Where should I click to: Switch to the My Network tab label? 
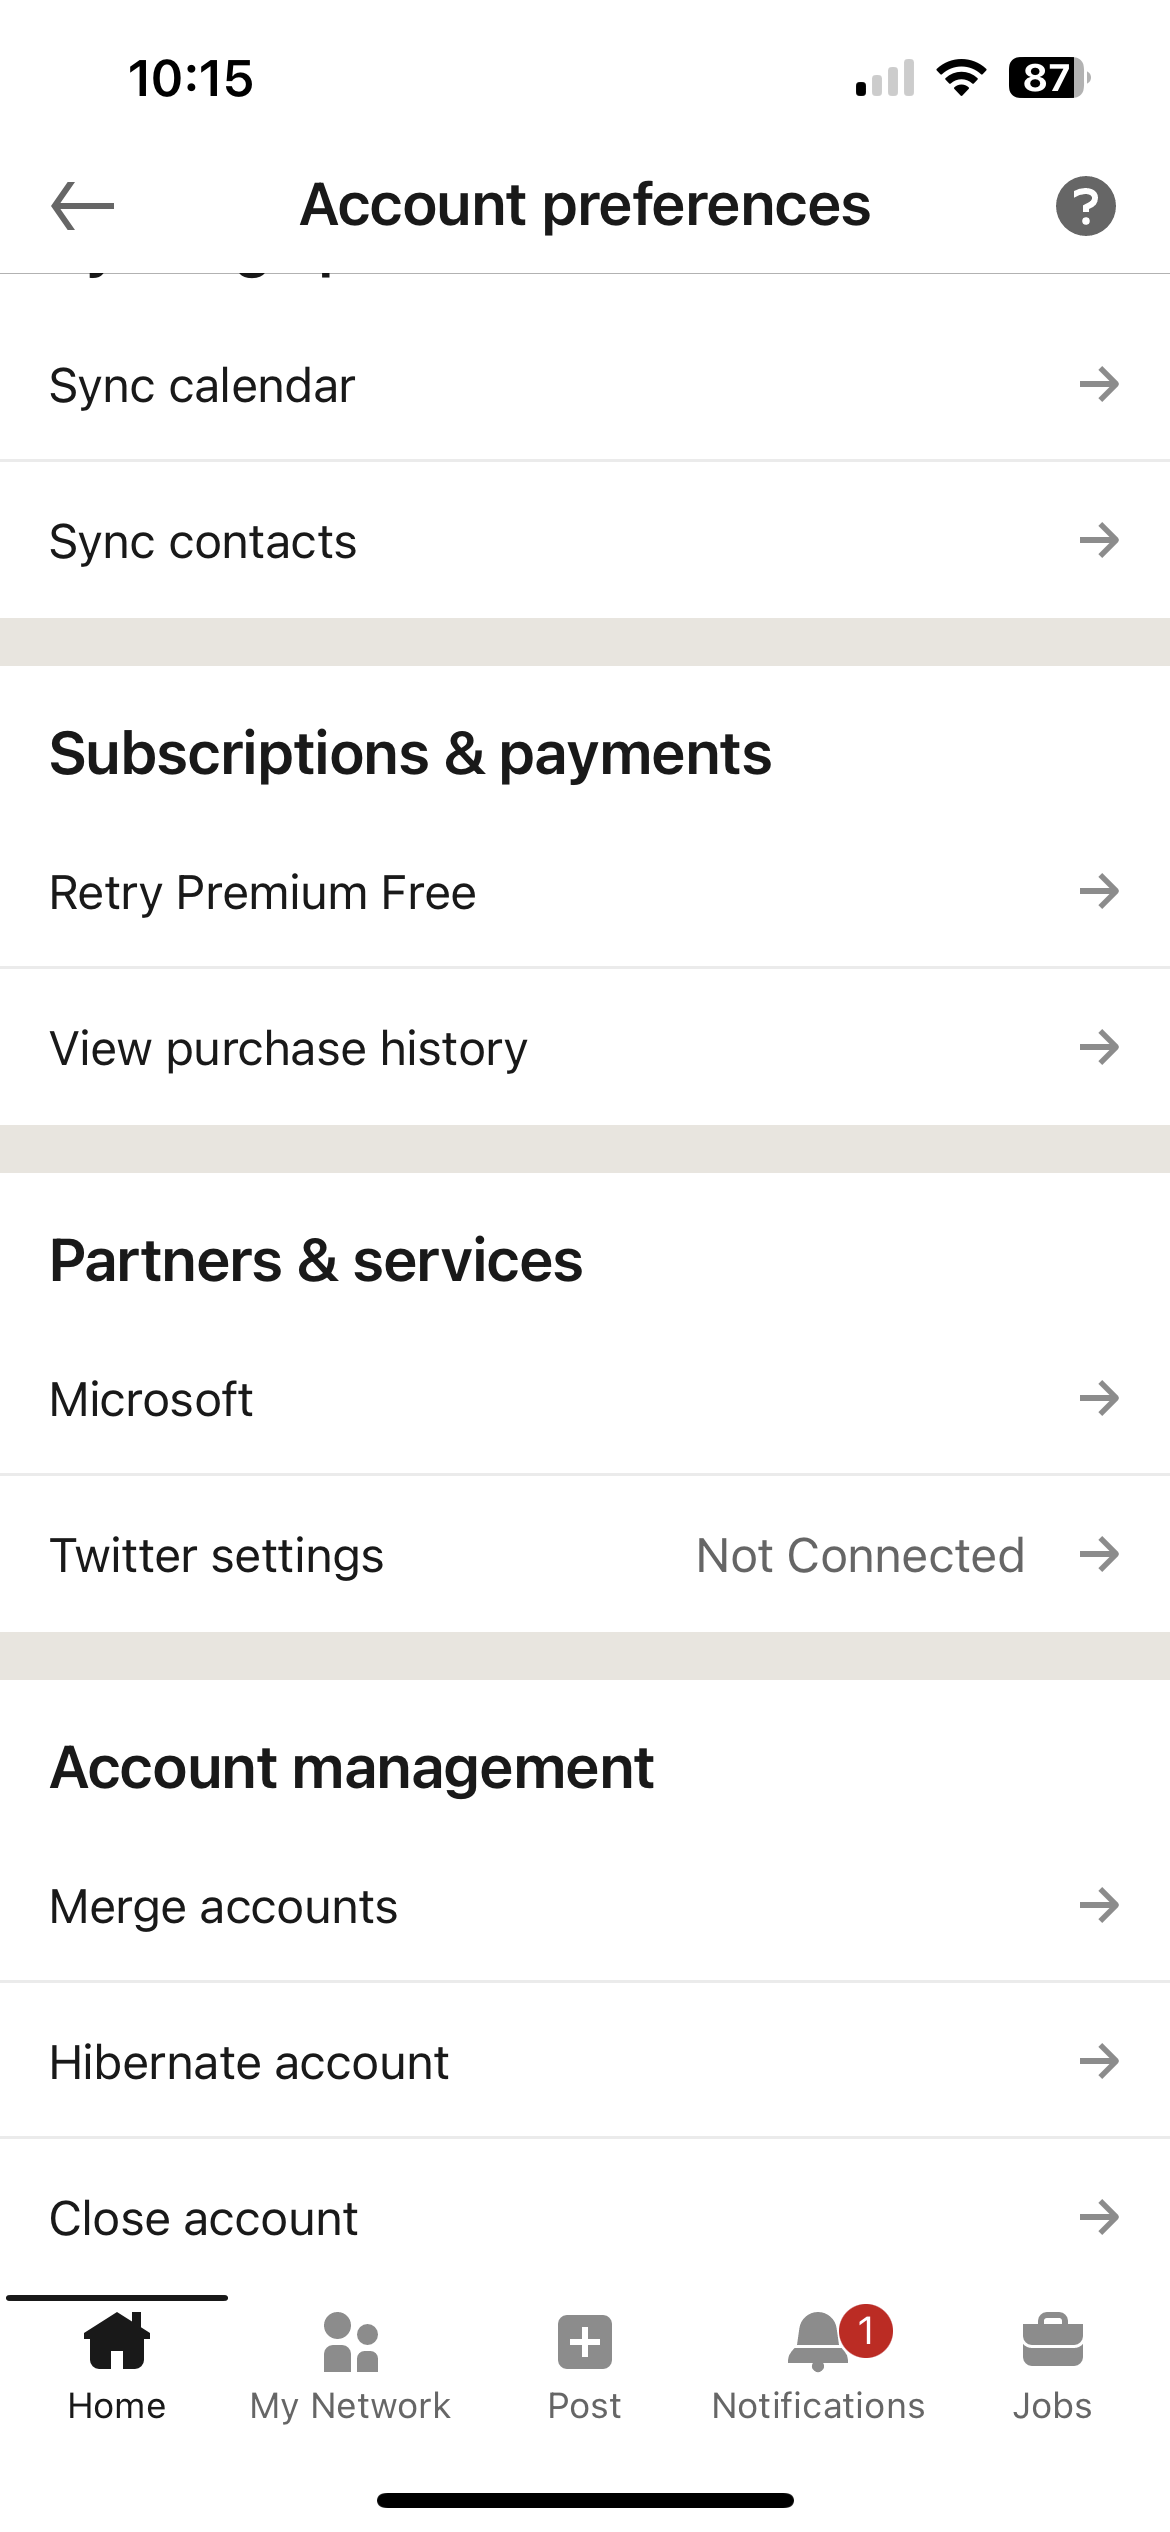coord(350,2405)
